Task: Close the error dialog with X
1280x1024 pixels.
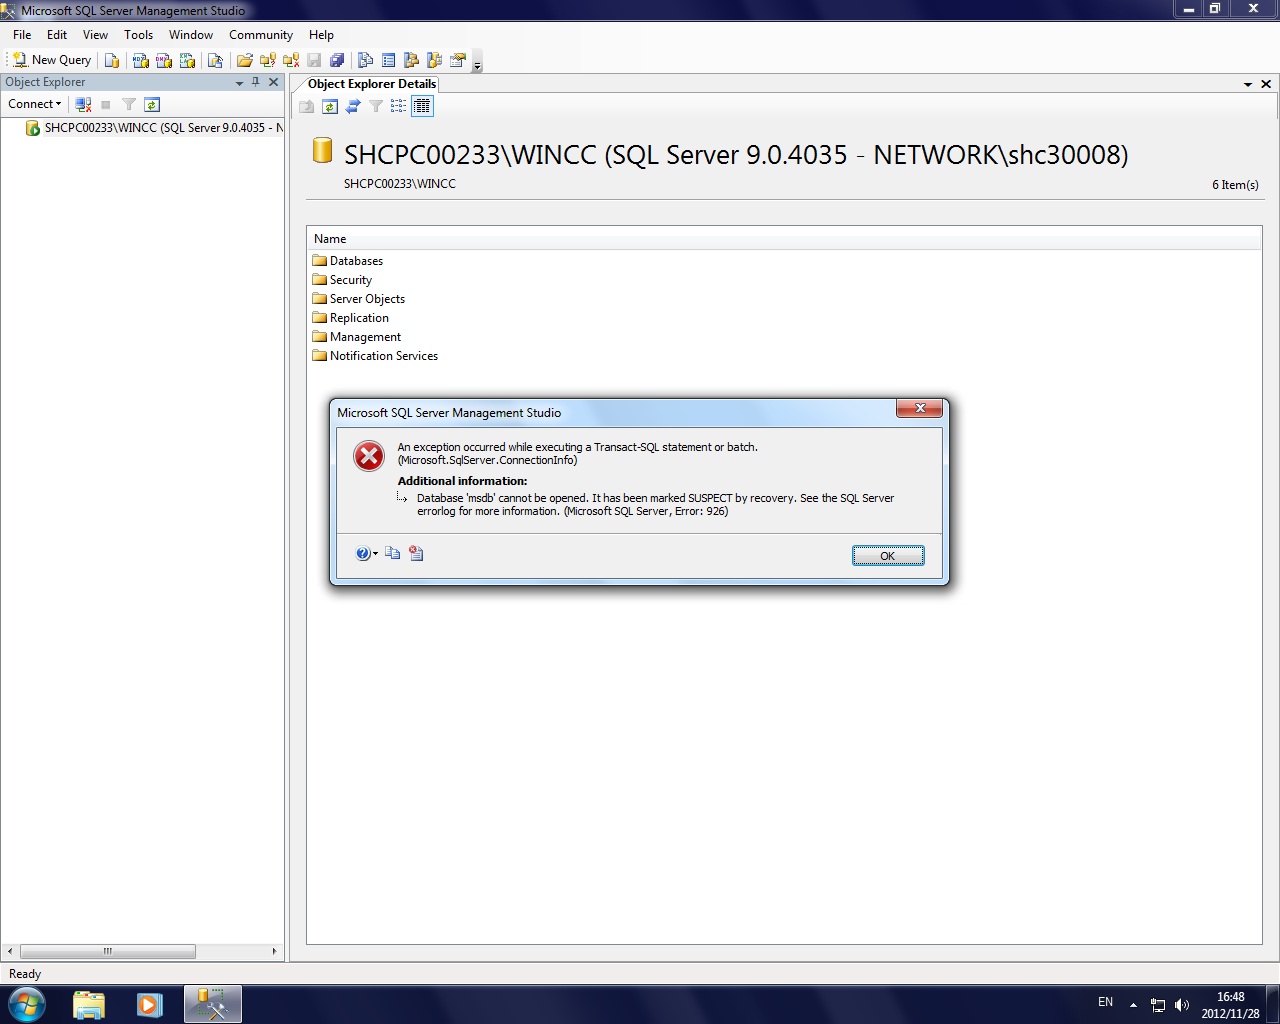Action: pos(920,408)
